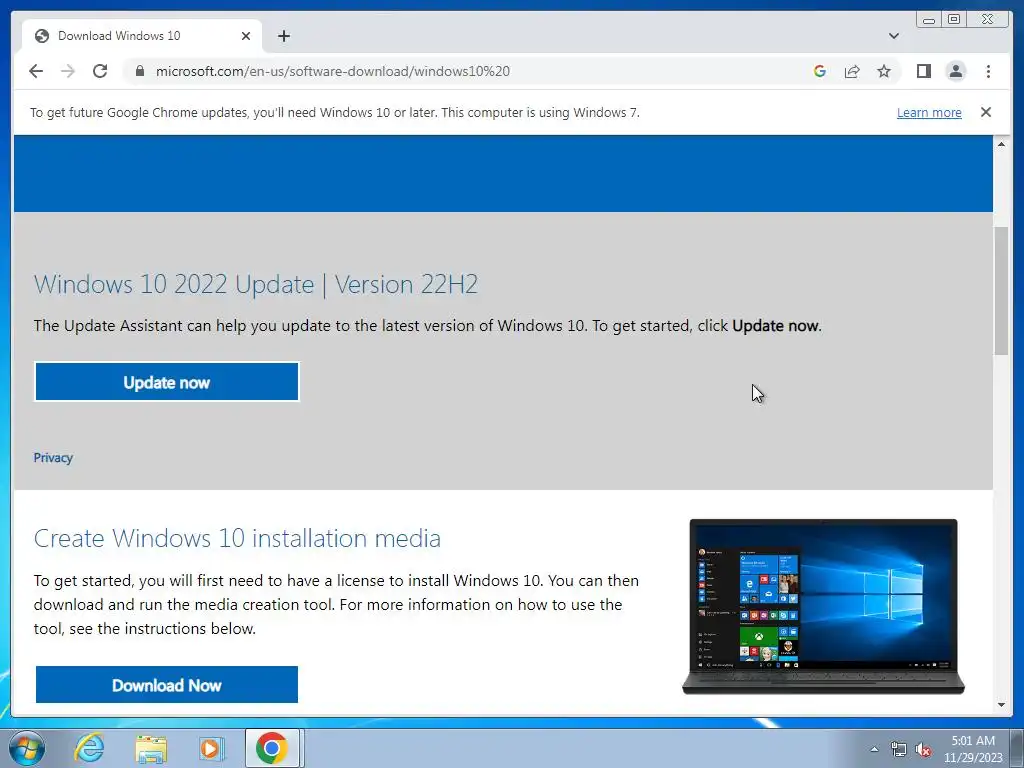Image resolution: width=1024 pixels, height=768 pixels.
Task: Click the forward navigation arrow
Action: pos(68,71)
